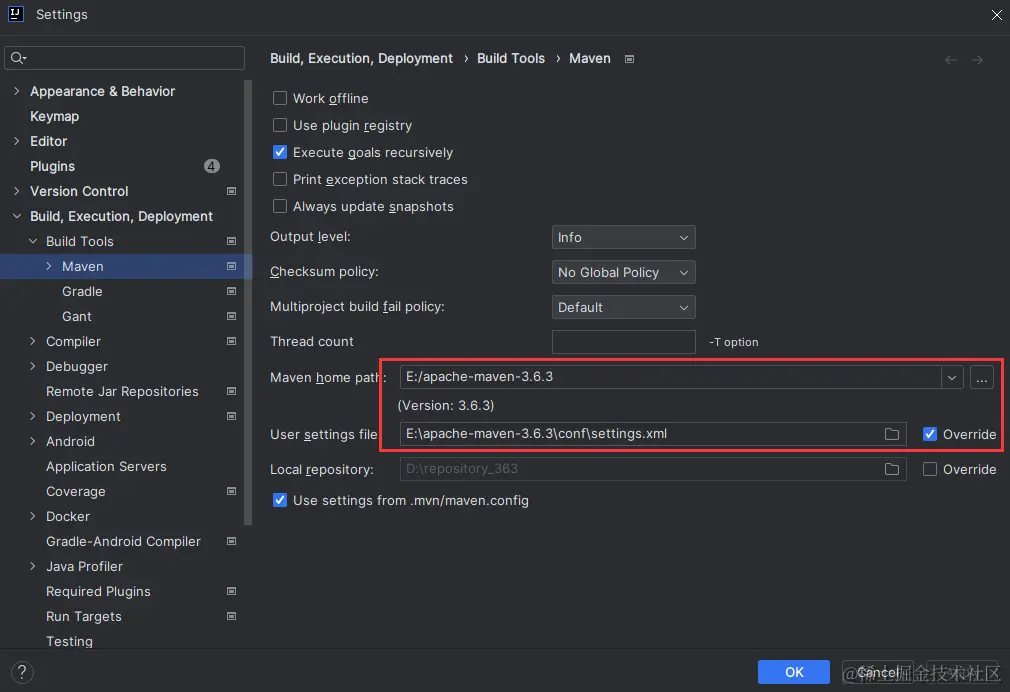Image resolution: width=1010 pixels, height=692 pixels.
Task: Open Multiproject build fail policy dropdown
Action: coord(624,307)
